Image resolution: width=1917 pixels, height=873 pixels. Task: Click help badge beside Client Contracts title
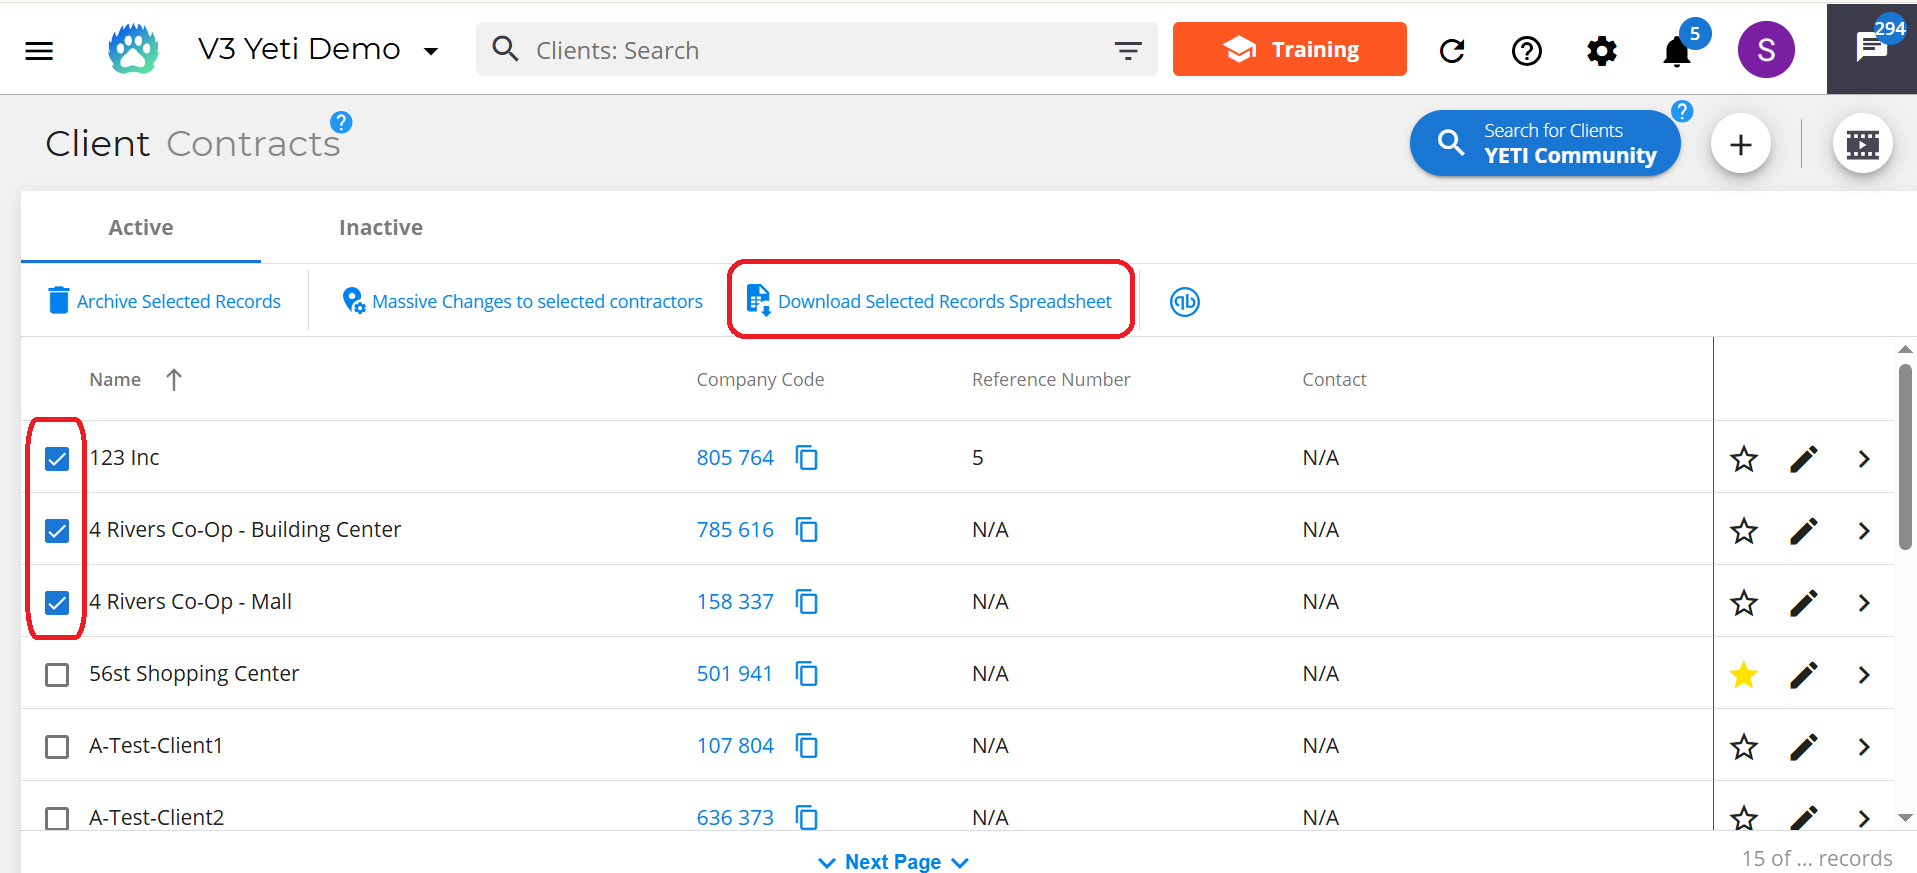point(341,122)
